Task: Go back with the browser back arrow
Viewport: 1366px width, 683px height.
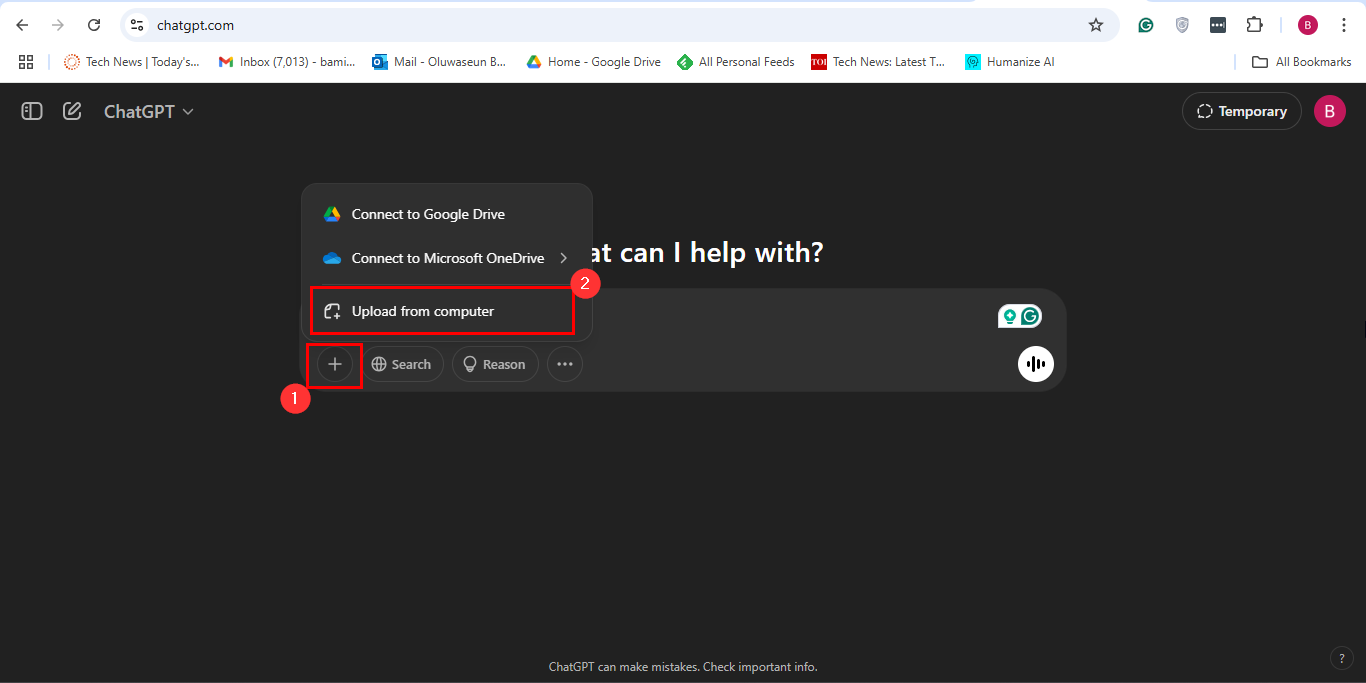Action: (x=22, y=25)
